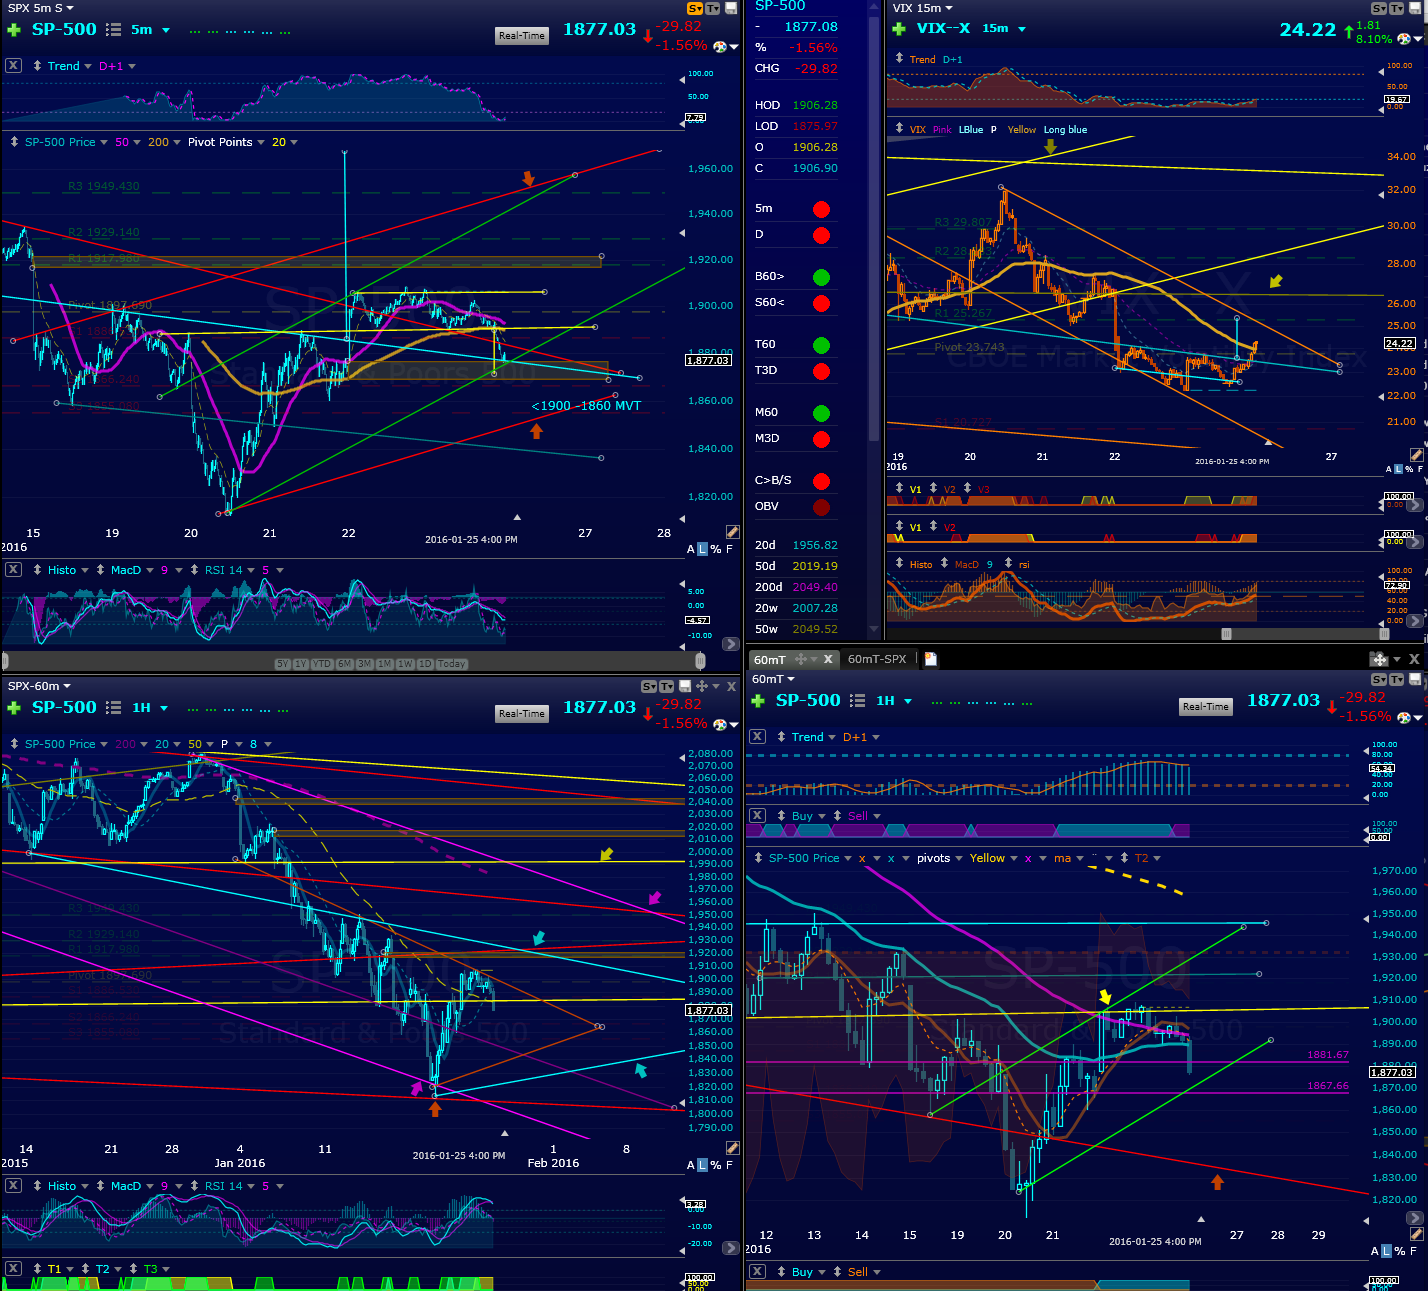The image size is (1428, 1291).
Task: Open the Pivot Points dropdown in 5m chart
Action: point(261,142)
